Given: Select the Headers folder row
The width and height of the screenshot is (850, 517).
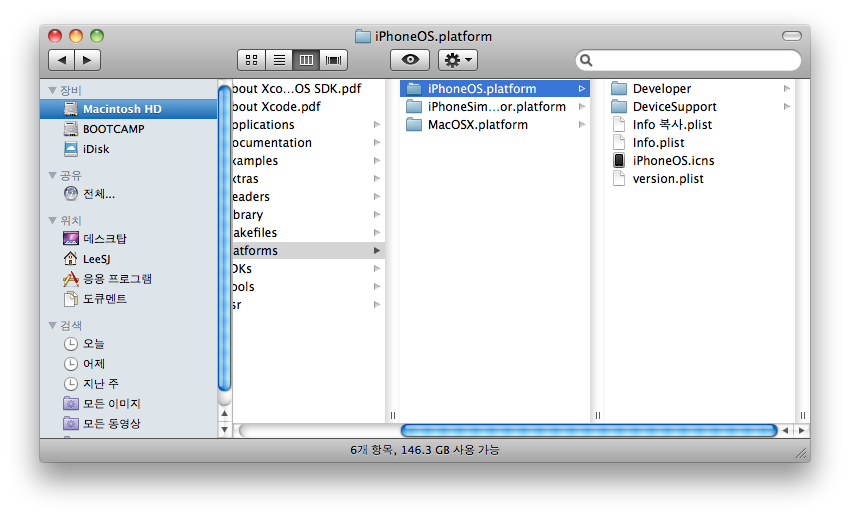Looking at the screenshot, I should (308, 197).
